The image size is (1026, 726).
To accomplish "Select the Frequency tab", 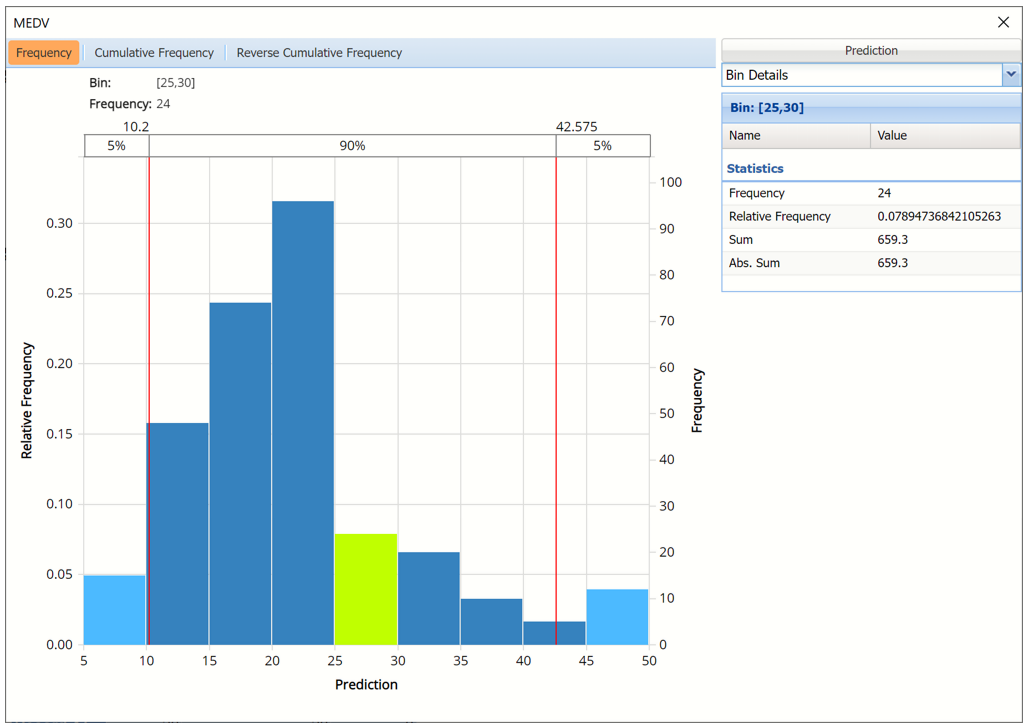I will click(x=44, y=53).
